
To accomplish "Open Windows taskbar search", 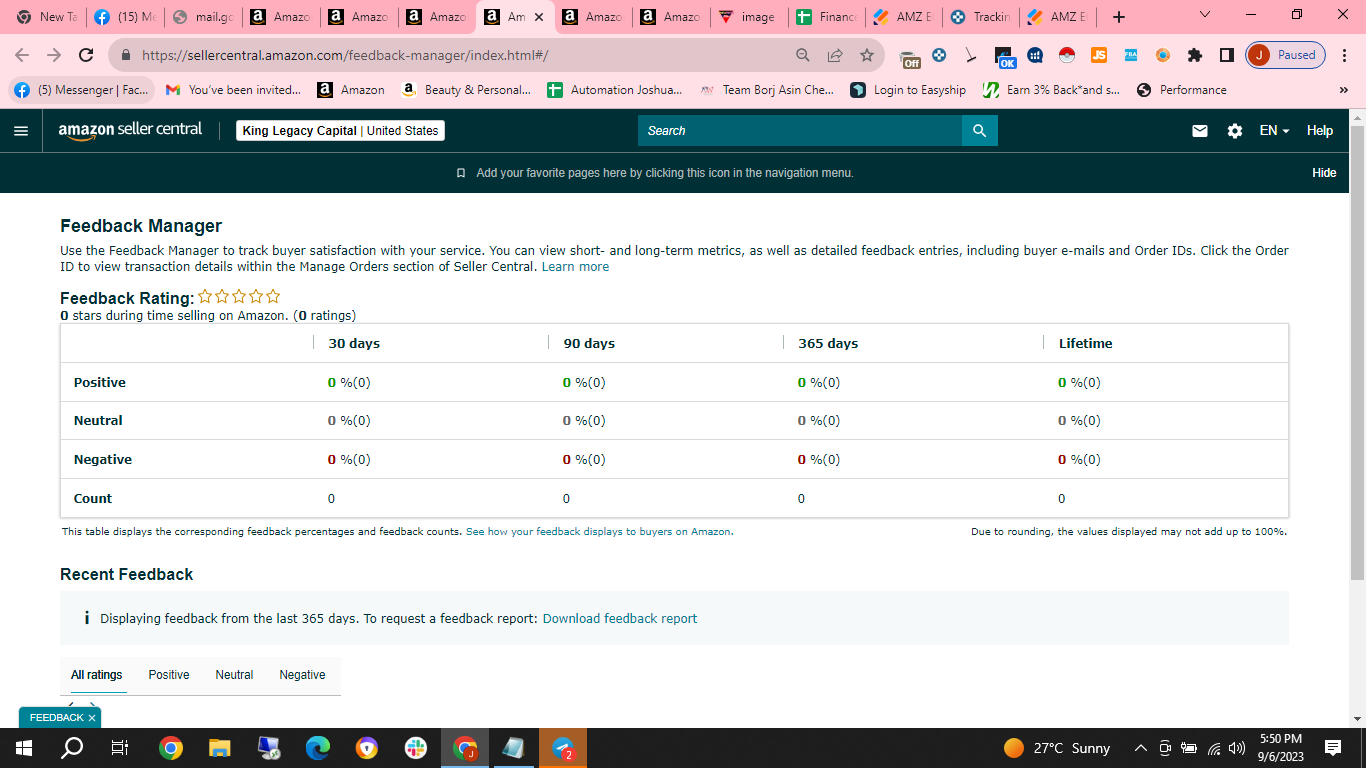I will (72, 748).
